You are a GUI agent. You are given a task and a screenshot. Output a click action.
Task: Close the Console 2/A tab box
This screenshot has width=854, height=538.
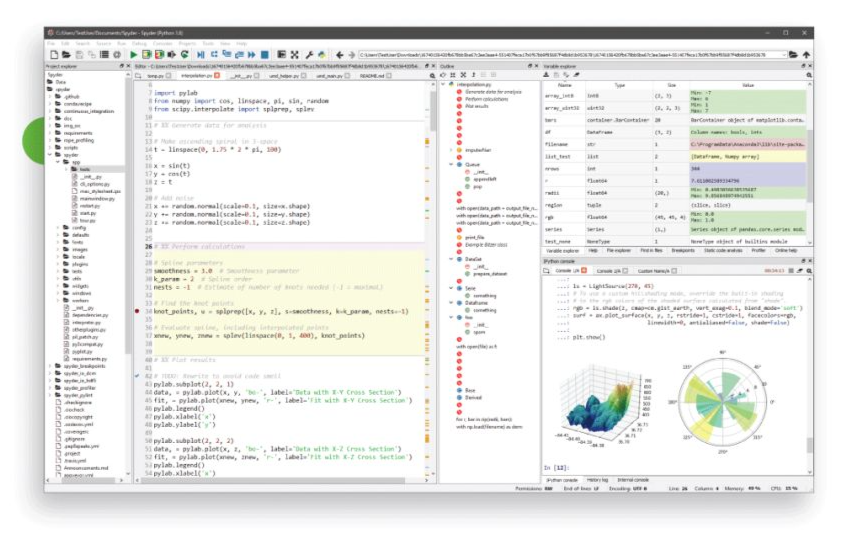(625, 271)
